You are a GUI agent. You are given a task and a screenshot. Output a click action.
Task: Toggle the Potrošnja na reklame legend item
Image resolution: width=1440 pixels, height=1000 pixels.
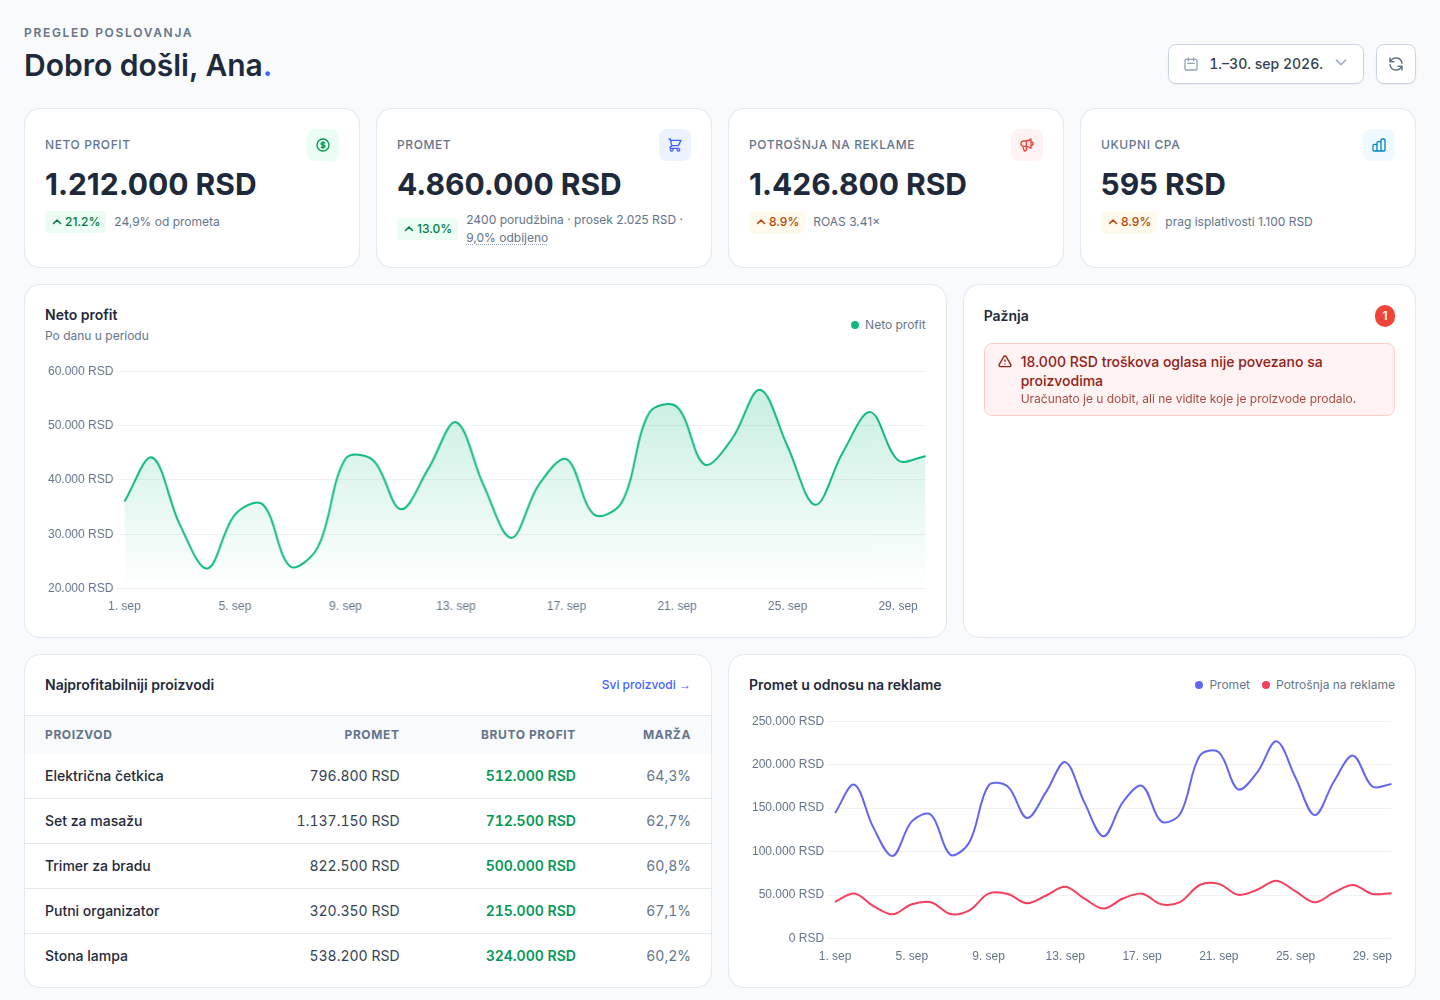click(1328, 685)
